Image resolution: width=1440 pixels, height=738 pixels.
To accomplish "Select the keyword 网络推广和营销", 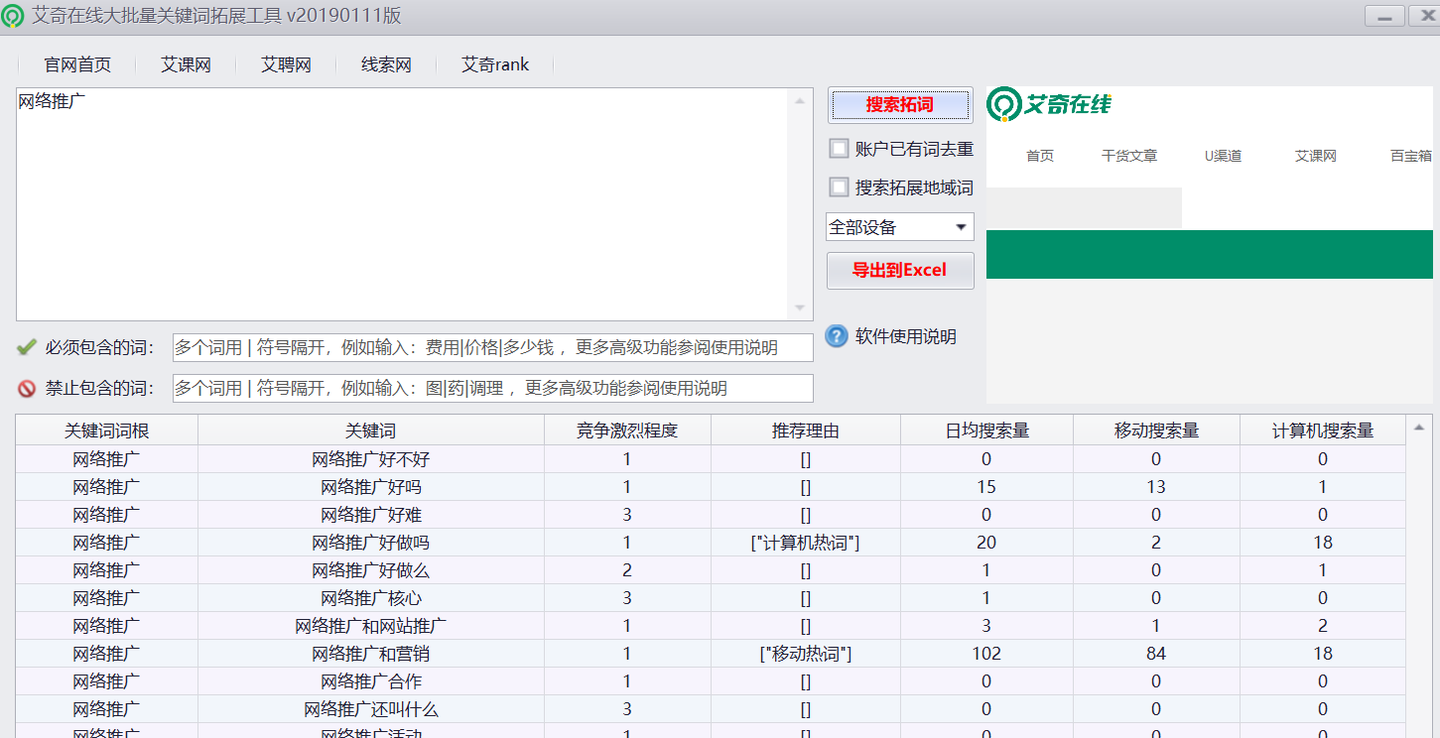I will tap(371, 654).
